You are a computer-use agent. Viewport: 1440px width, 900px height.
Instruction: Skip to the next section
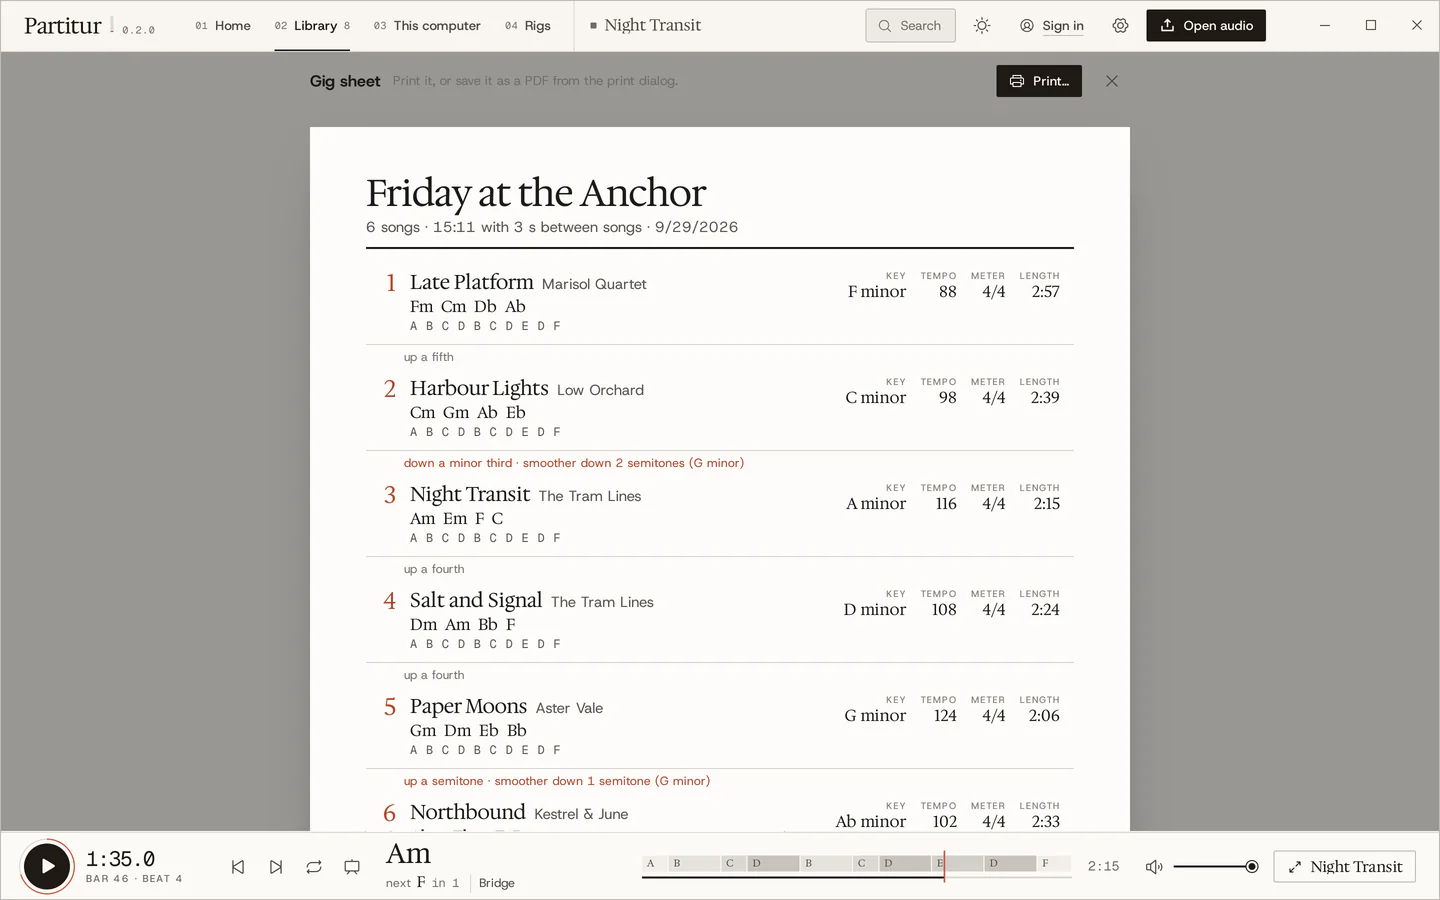[x=276, y=867]
